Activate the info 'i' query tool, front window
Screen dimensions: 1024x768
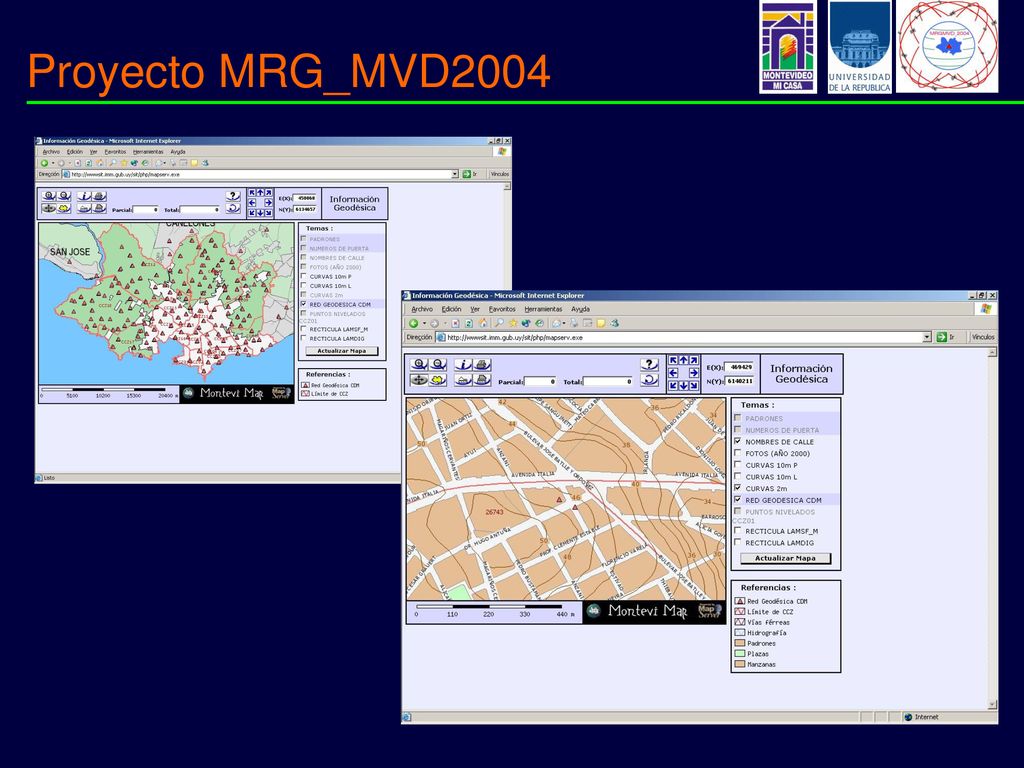(x=463, y=364)
